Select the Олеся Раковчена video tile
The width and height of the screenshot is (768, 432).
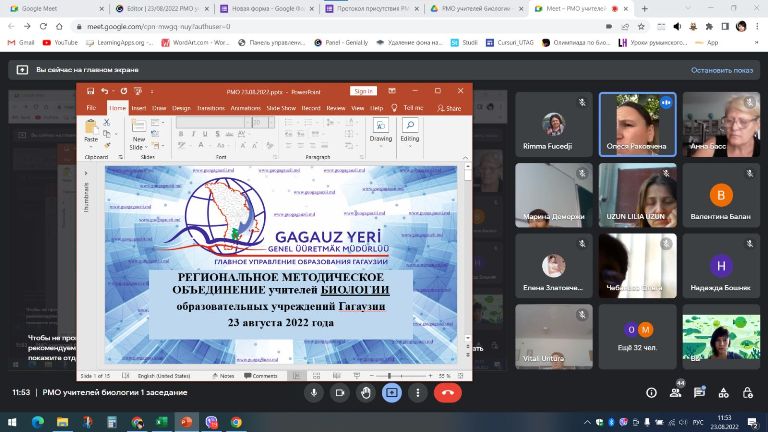pos(637,124)
